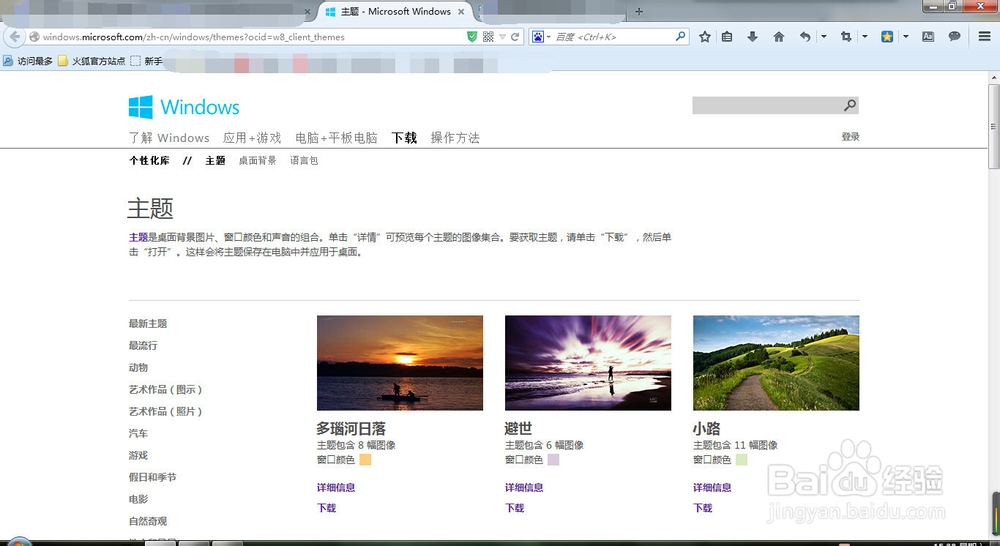Screen dimensions: 1000x546
Task: Open the 火狐官方站点 bookmark folder
Action: pos(91,61)
